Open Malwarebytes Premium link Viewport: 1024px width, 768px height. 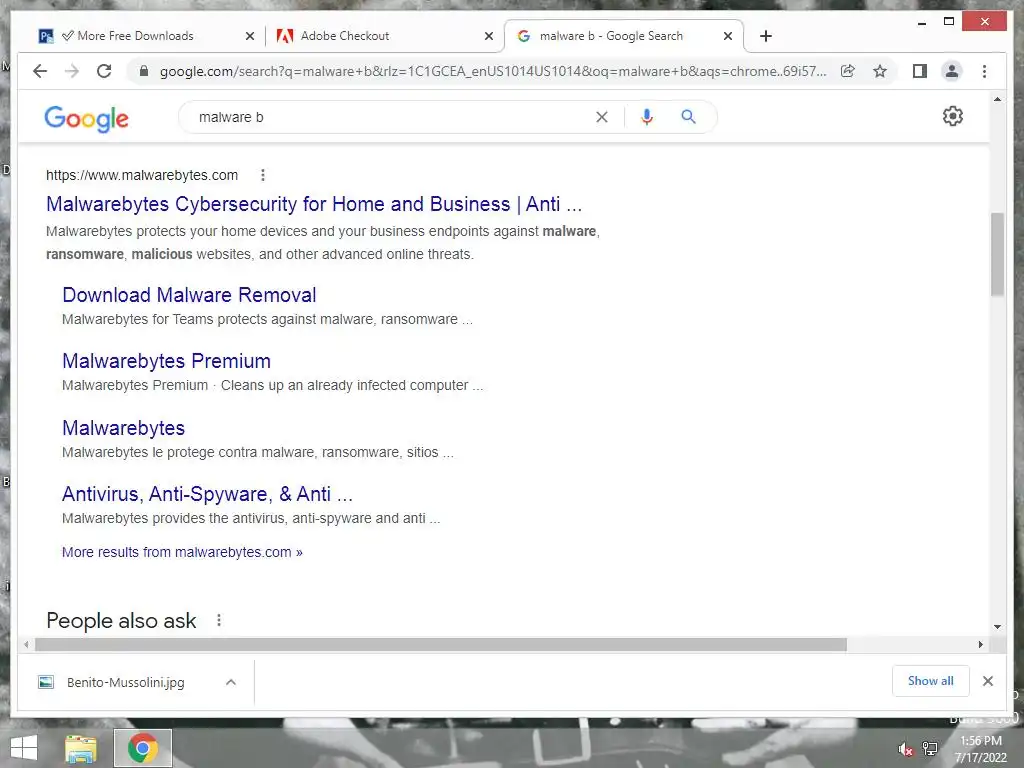click(x=167, y=360)
